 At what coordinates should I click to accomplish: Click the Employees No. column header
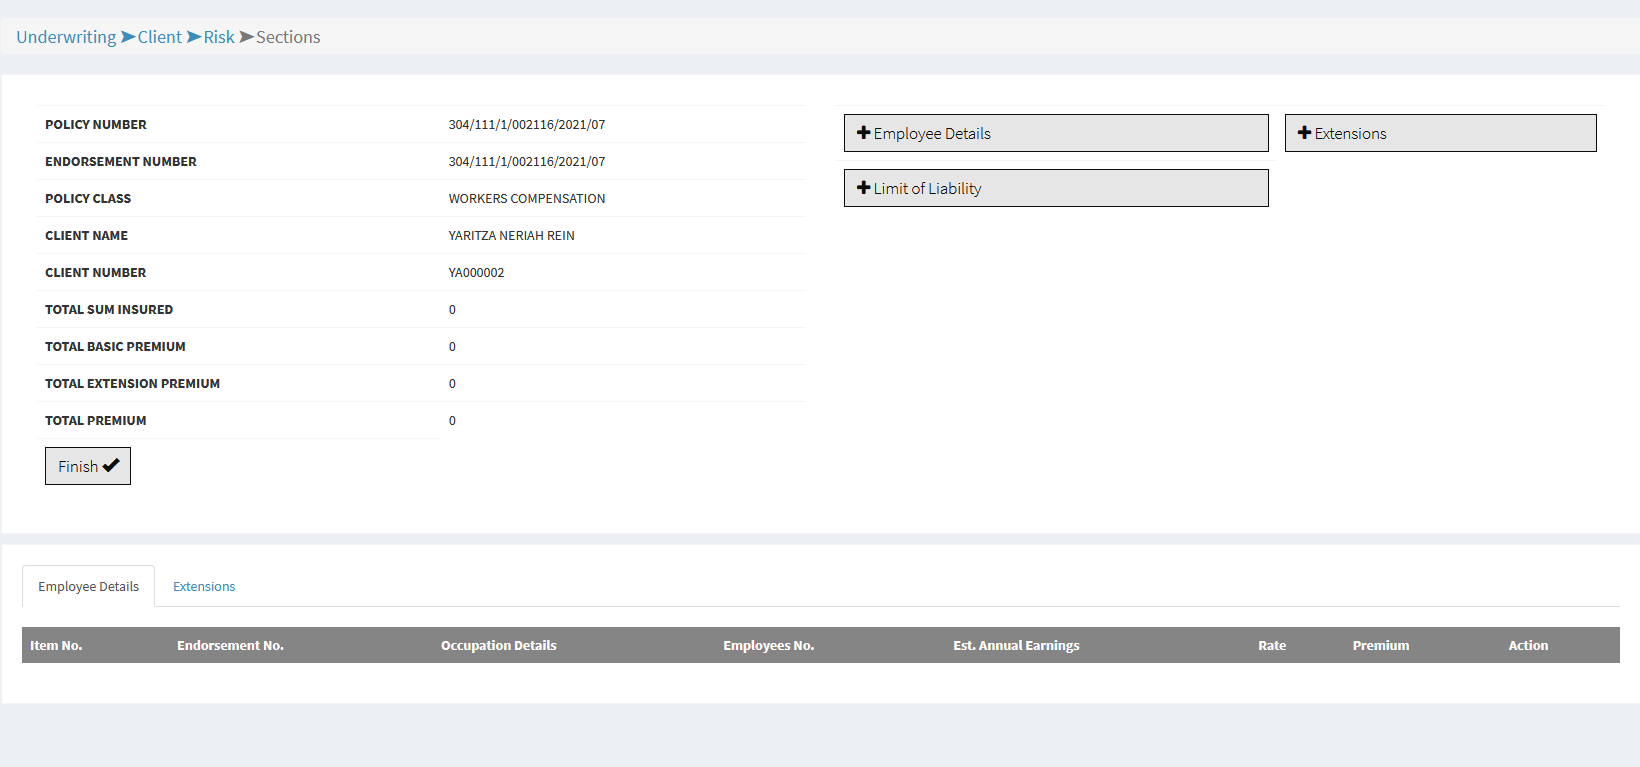click(768, 646)
